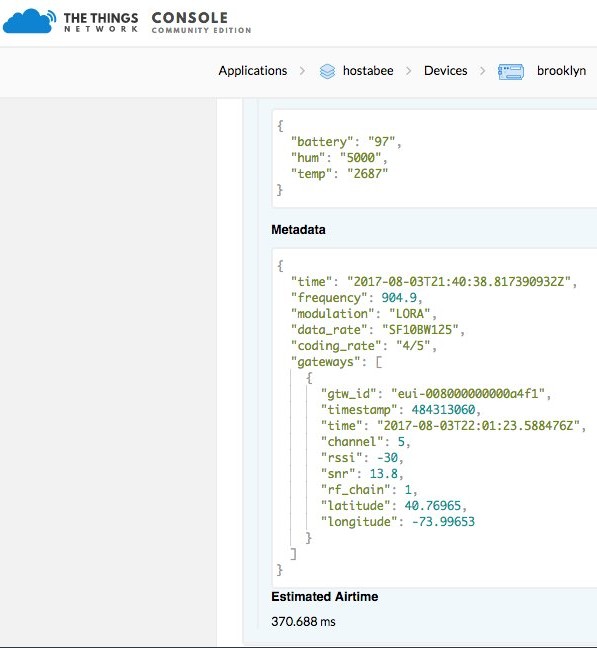Click the CONSOLE Community Edition title

coord(201,22)
